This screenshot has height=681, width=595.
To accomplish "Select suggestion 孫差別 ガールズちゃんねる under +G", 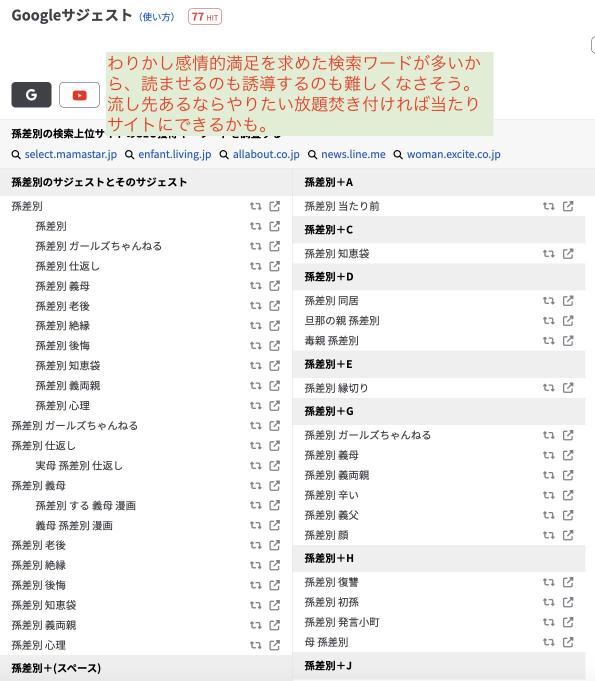I will [368, 435].
